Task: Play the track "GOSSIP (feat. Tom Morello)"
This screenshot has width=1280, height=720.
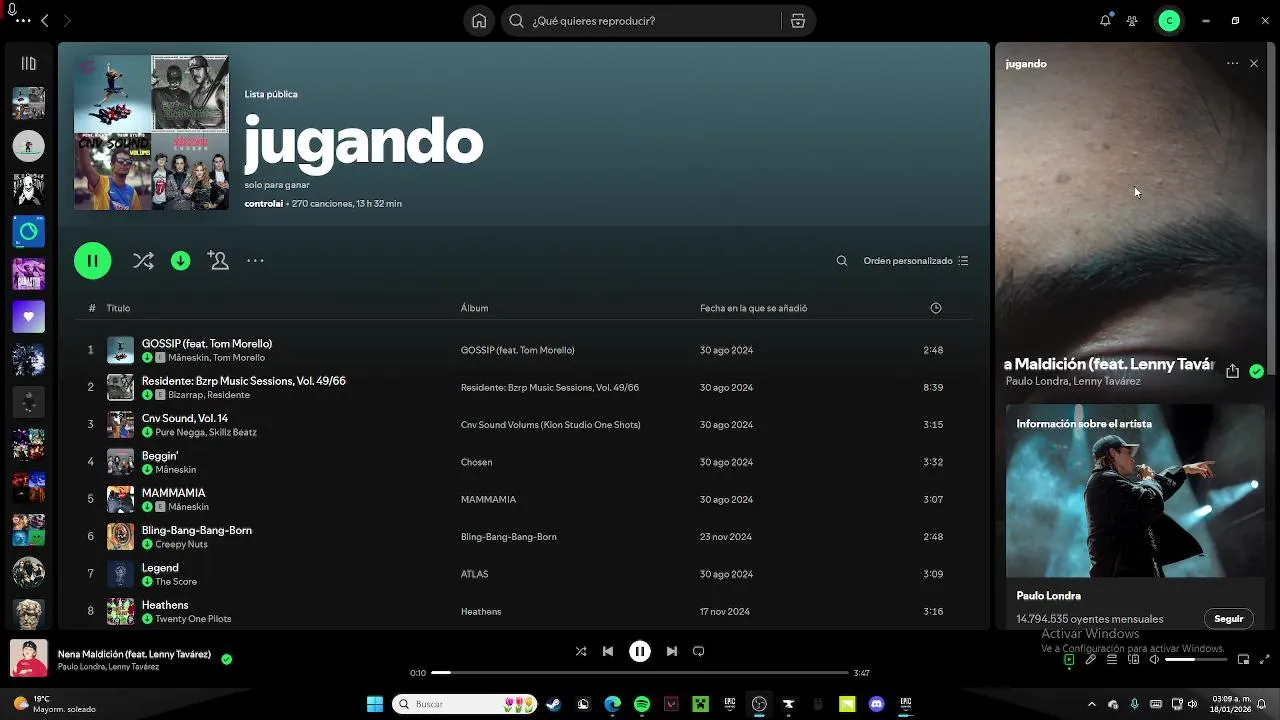Action: coord(207,344)
